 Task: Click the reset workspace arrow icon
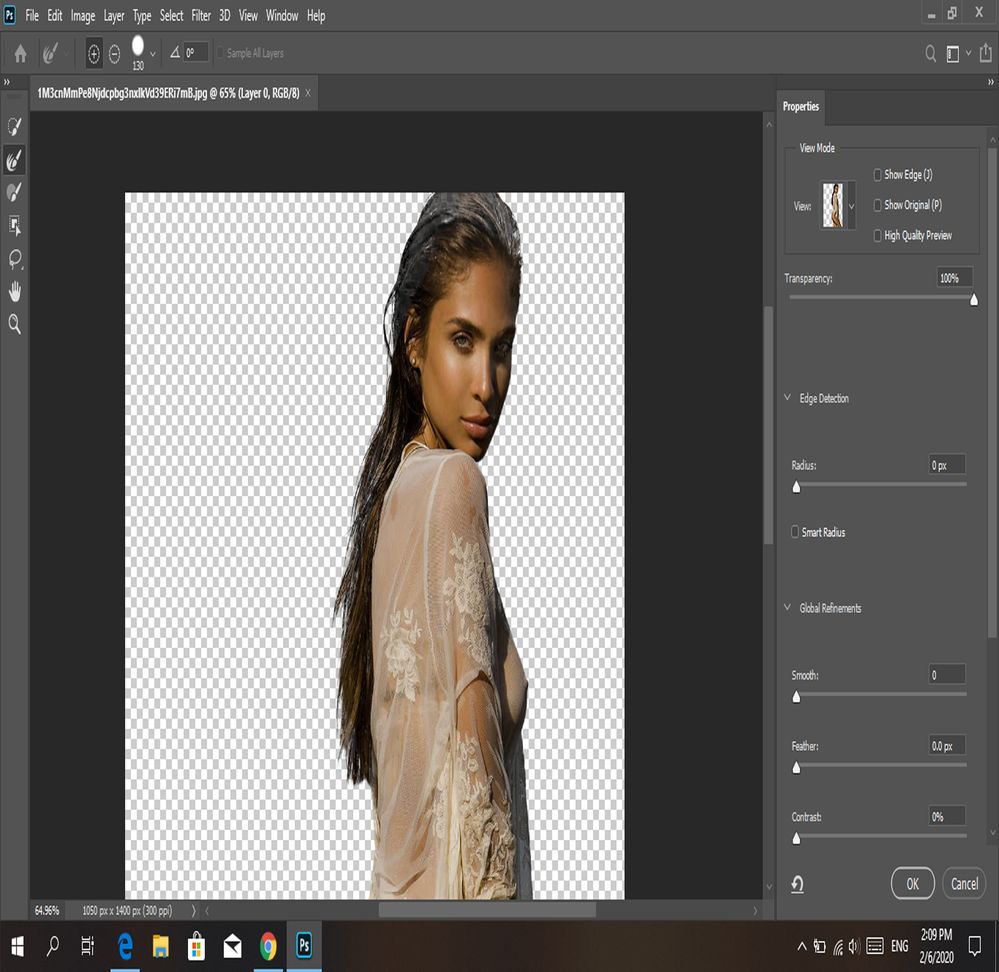pyautogui.click(x=797, y=884)
